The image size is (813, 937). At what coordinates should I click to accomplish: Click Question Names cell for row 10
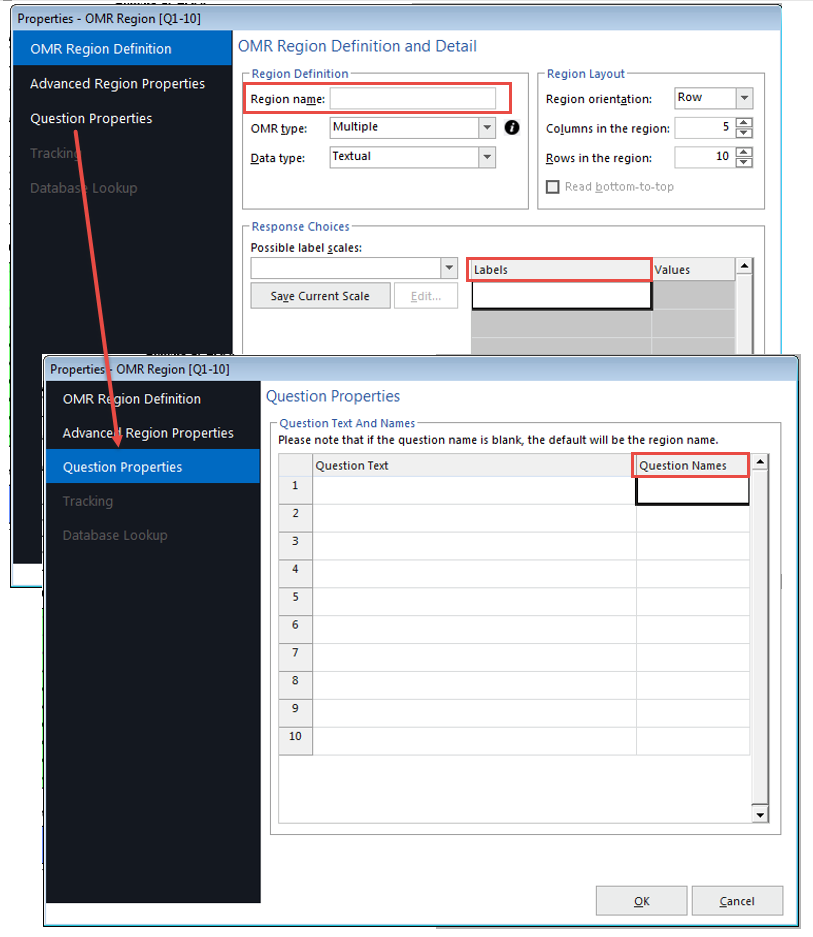click(x=692, y=741)
